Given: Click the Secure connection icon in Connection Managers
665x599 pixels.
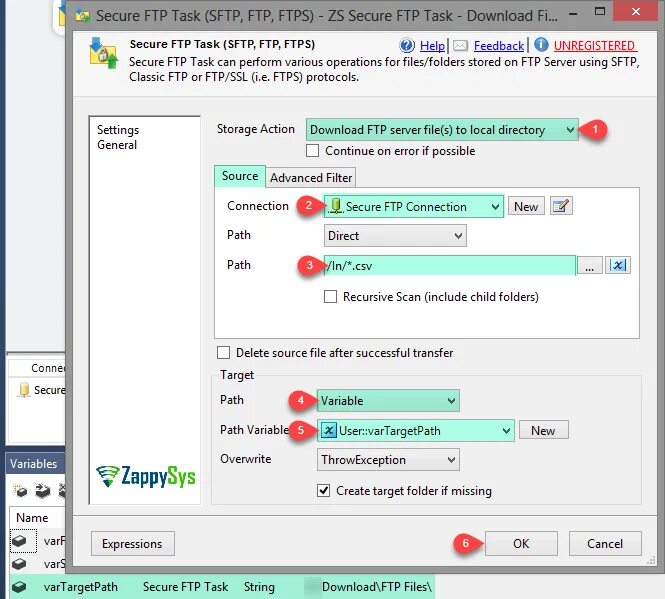Looking at the screenshot, I should (24, 389).
